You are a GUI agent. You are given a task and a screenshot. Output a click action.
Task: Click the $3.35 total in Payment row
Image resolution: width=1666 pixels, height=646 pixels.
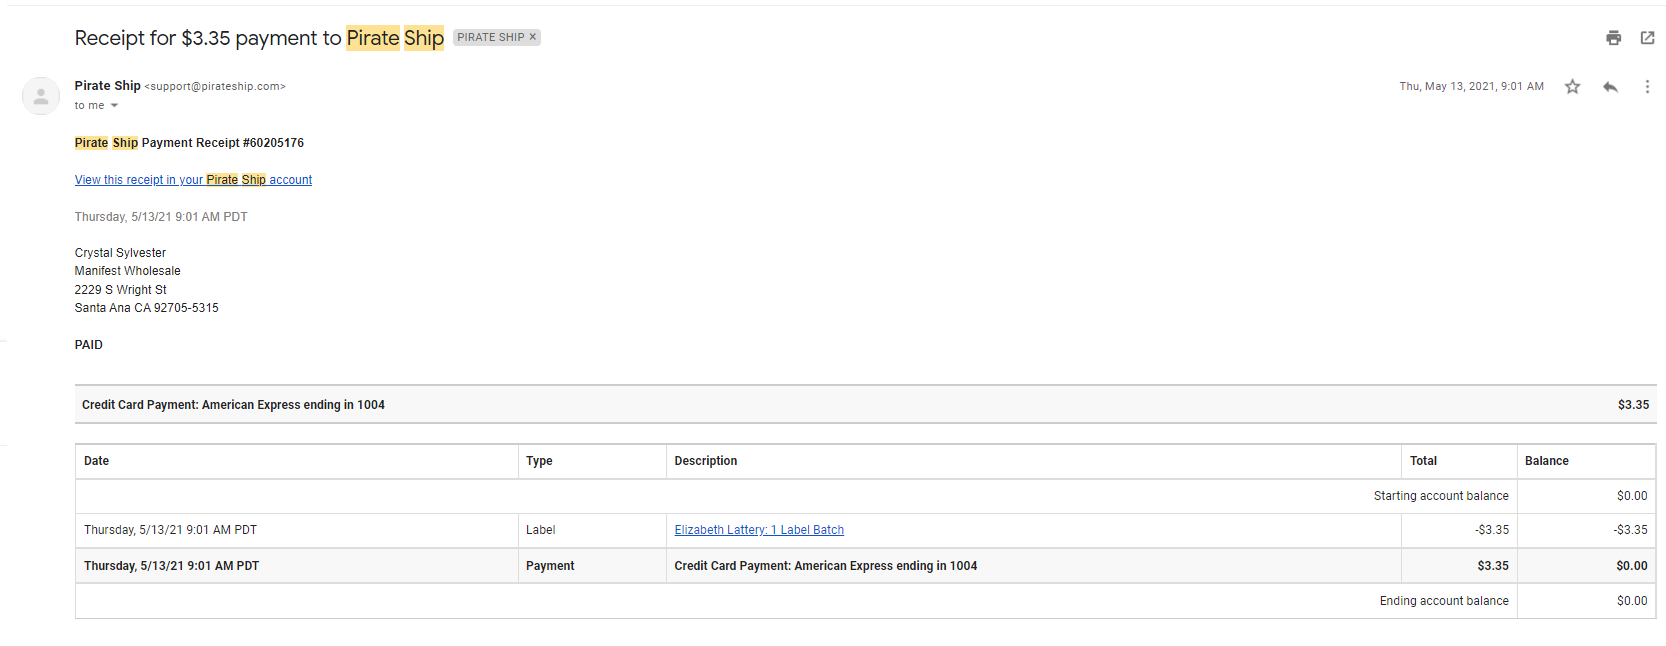point(1493,566)
